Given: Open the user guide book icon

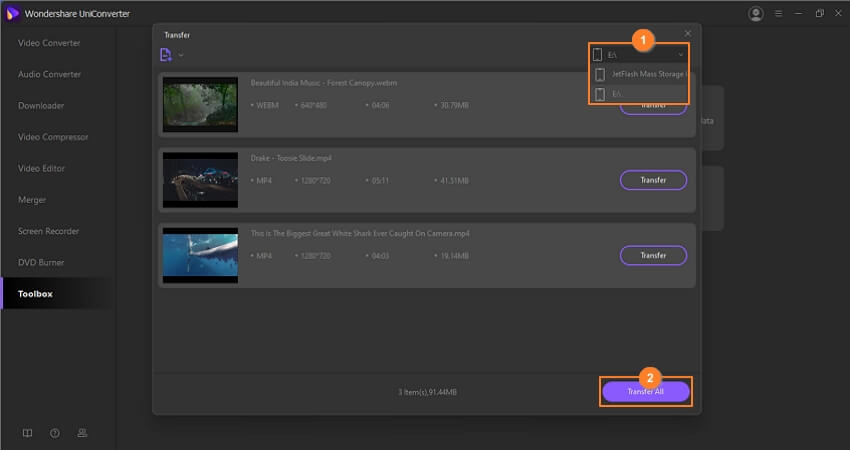Looking at the screenshot, I should tap(27, 433).
